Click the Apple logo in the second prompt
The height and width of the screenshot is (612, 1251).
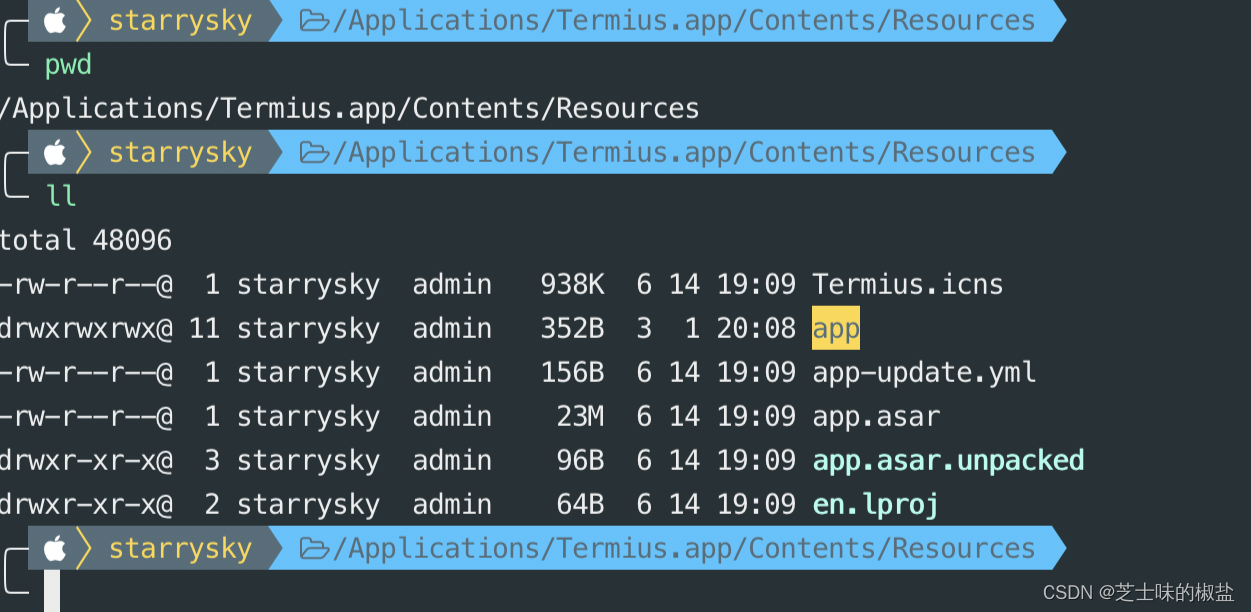pos(55,152)
